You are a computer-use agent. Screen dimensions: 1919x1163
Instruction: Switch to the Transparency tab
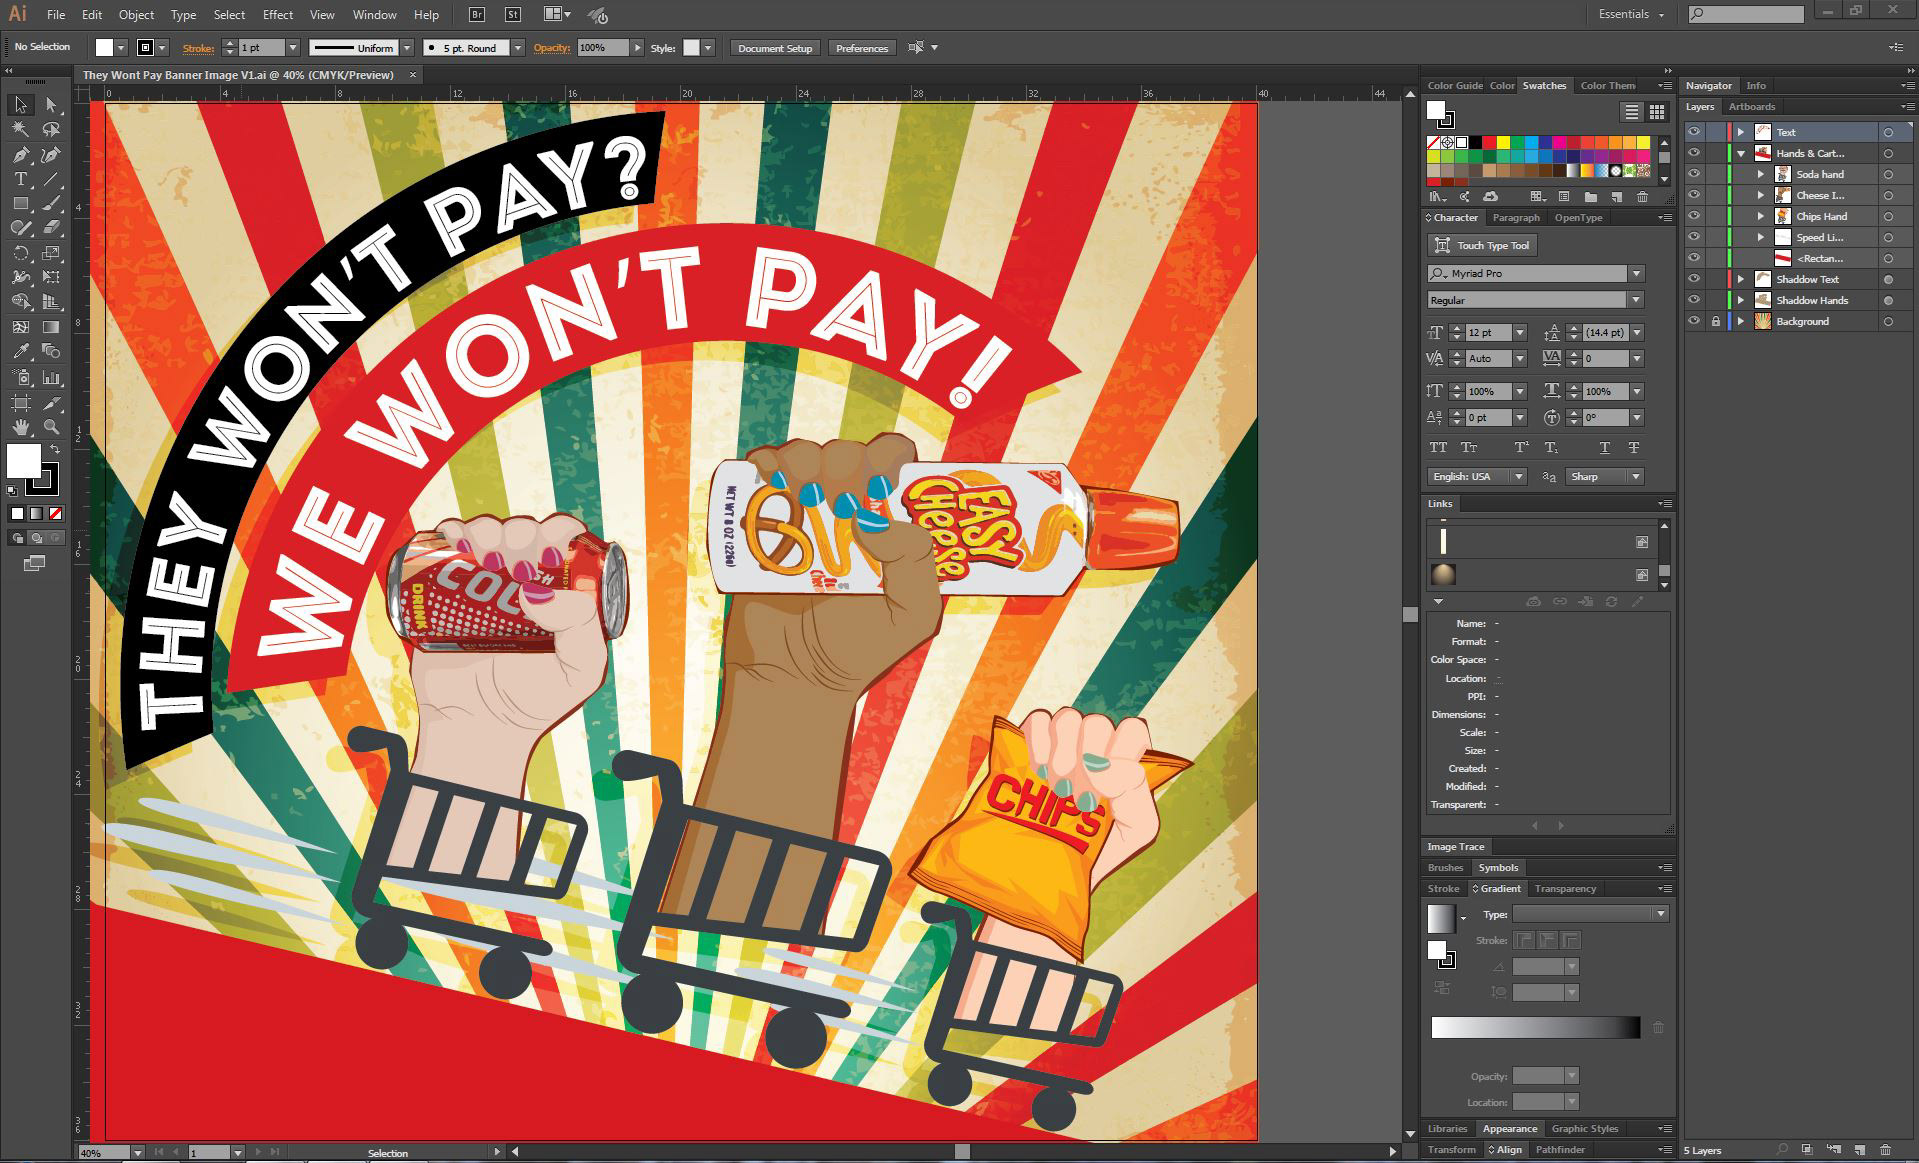tap(1565, 888)
